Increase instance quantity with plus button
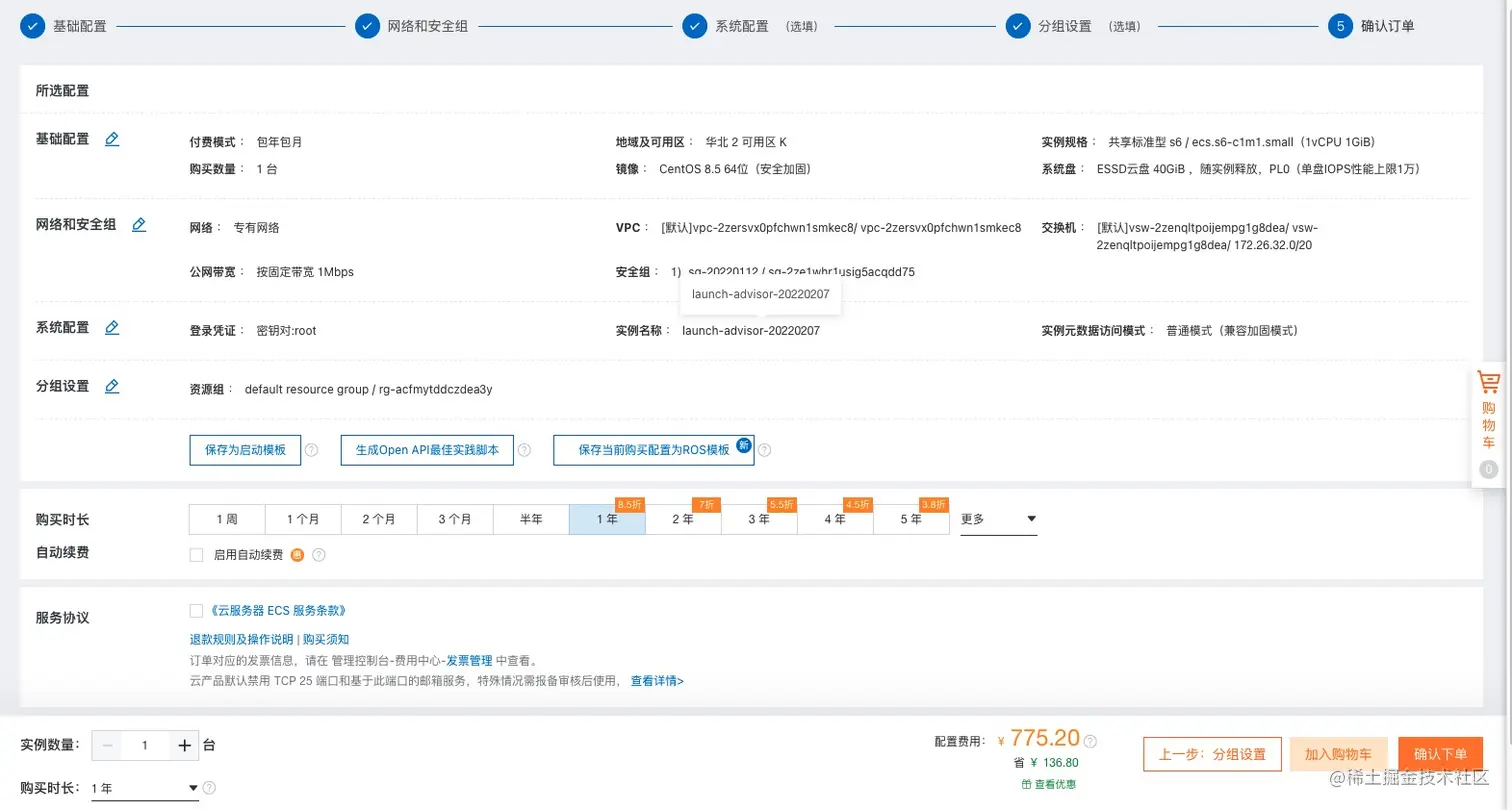Screen dimensions: 1512x810 pyautogui.click(x=184, y=745)
